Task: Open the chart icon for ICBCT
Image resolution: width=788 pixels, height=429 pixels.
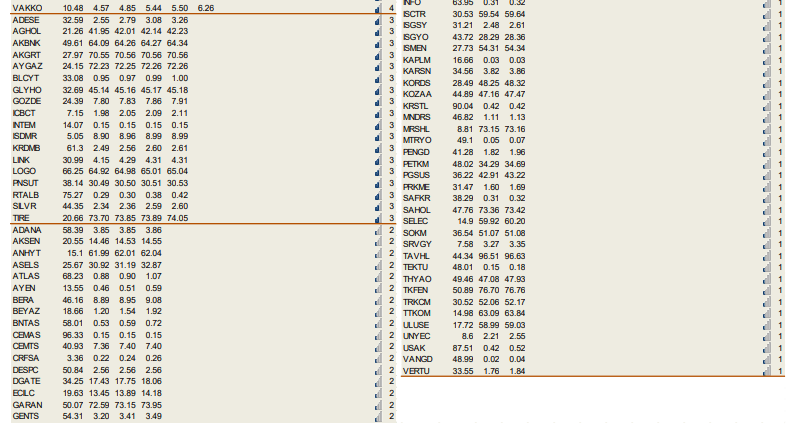Action: tap(378, 114)
